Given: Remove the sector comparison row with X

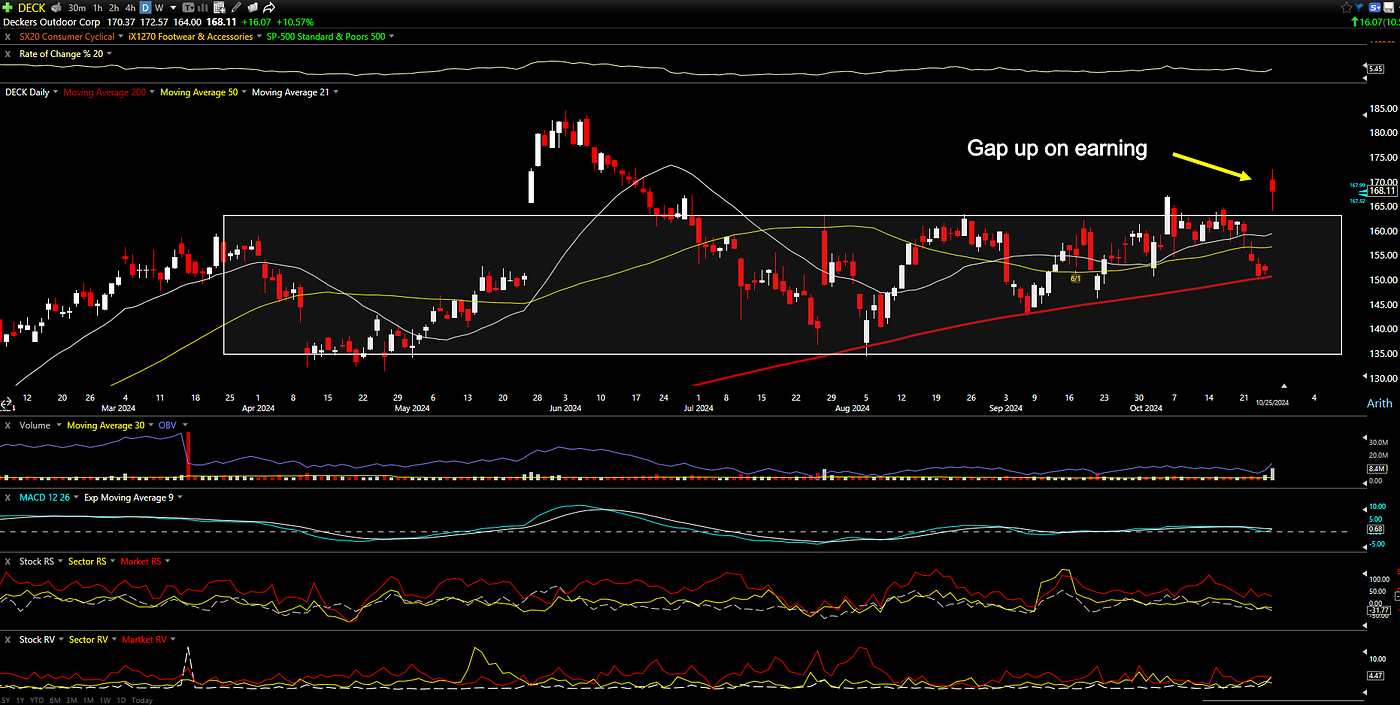Looking at the screenshot, I should coord(7,37).
